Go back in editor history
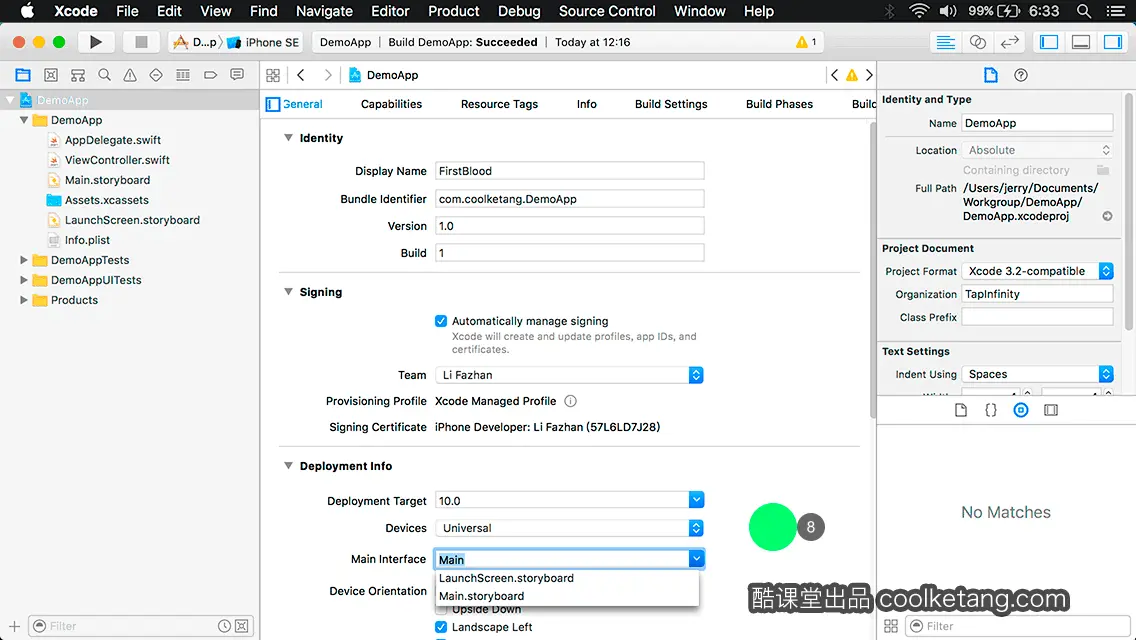1136x640 pixels. point(301,75)
